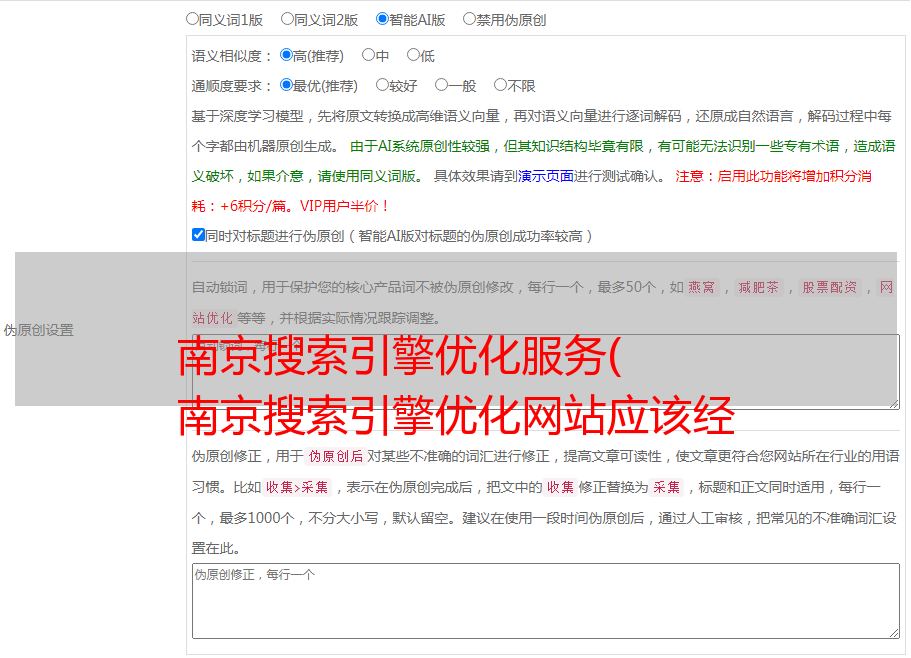
Task: Click inside the 伪原创修正 textarea
Action: point(546,601)
